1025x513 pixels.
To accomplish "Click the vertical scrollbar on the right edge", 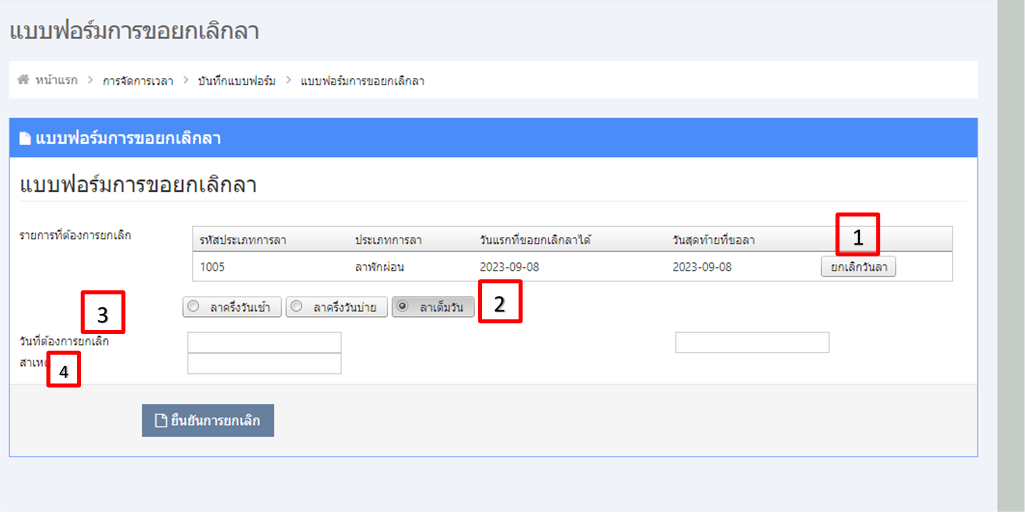I will (x=1011, y=250).
